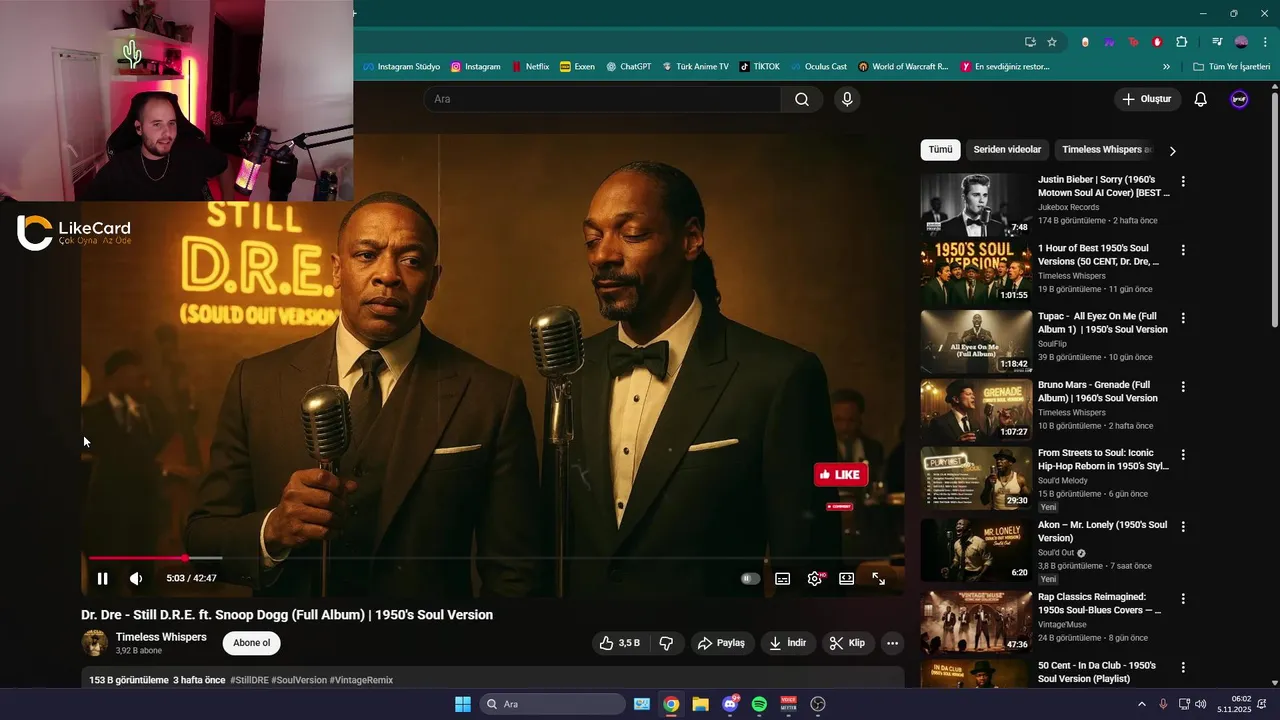Open File Explorer from the taskbar

click(700, 704)
